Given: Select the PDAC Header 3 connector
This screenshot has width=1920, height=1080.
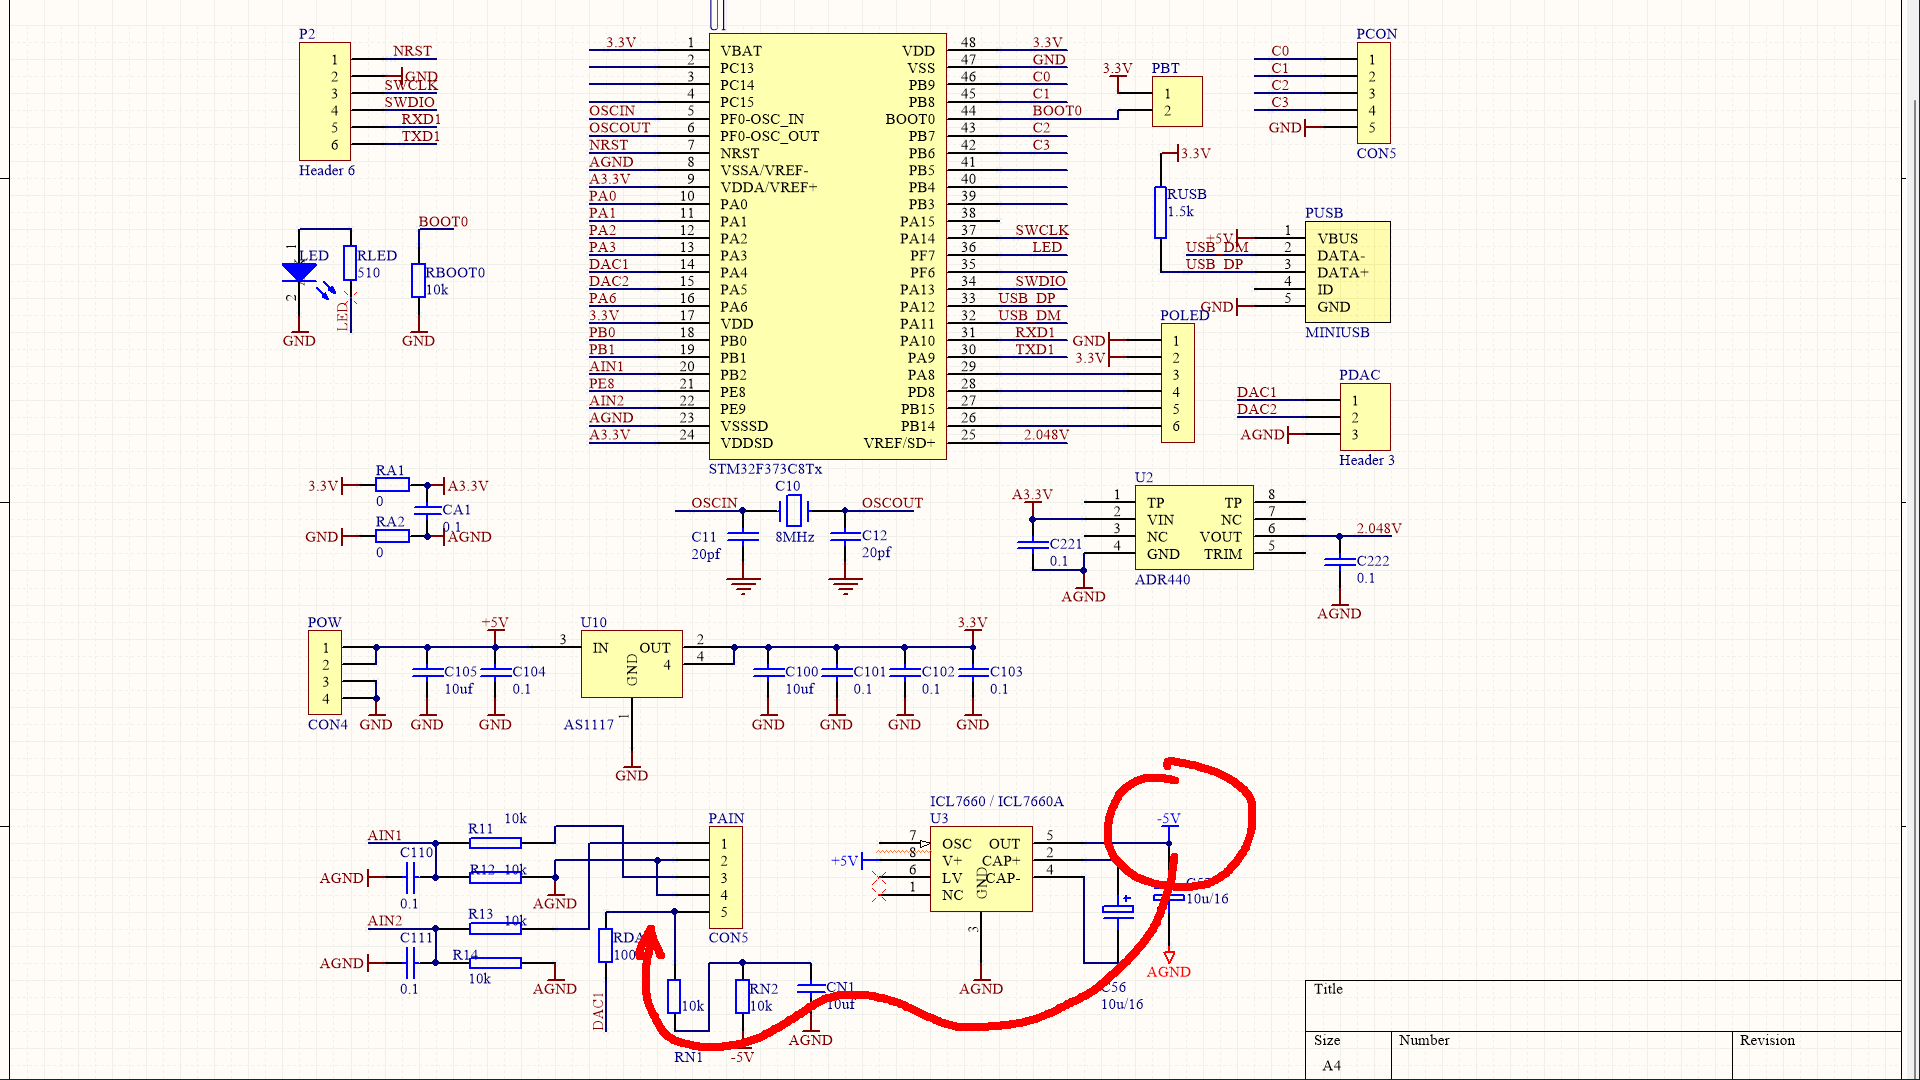Looking at the screenshot, I should point(1366,417).
